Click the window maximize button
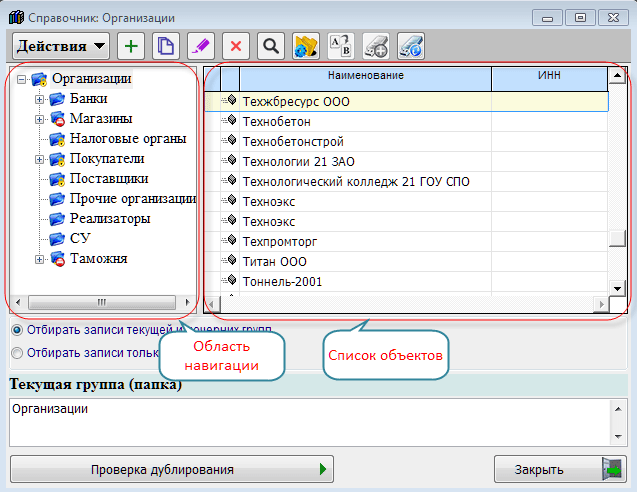 tap(581, 18)
